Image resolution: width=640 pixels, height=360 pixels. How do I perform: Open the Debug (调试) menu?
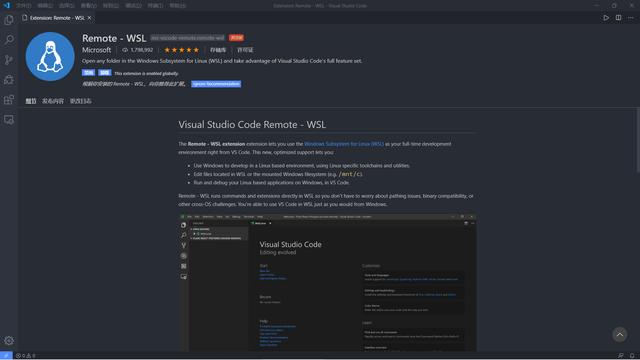point(133,6)
